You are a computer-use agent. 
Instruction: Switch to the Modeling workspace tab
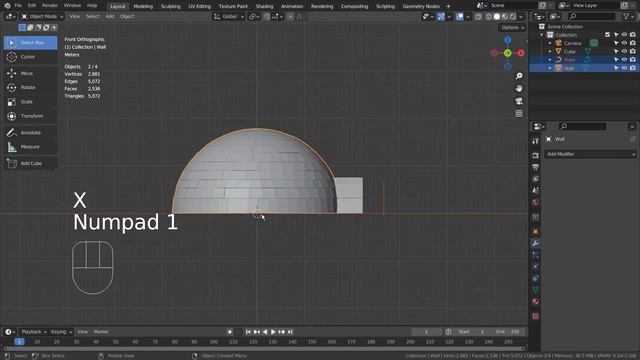[x=143, y=6]
